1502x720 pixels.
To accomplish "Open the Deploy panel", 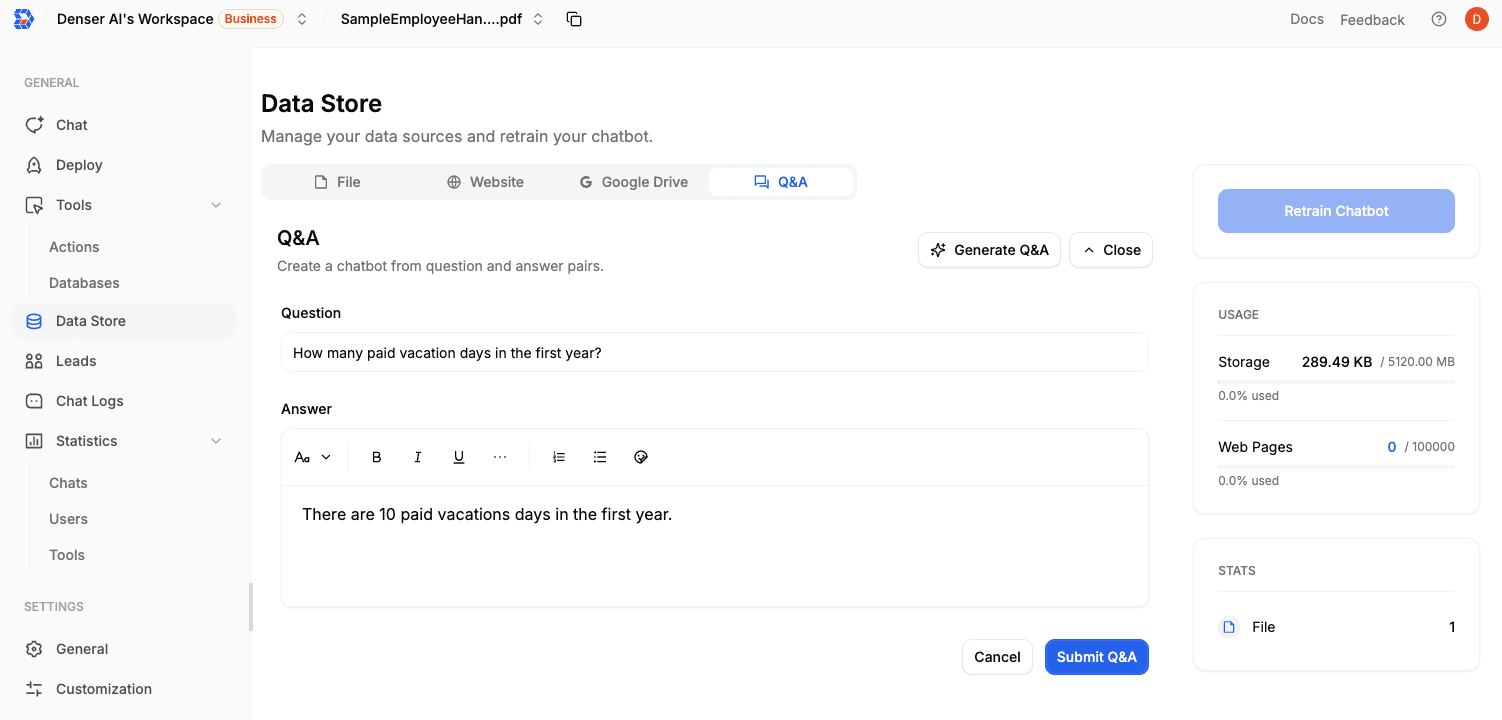I will tap(80, 164).
